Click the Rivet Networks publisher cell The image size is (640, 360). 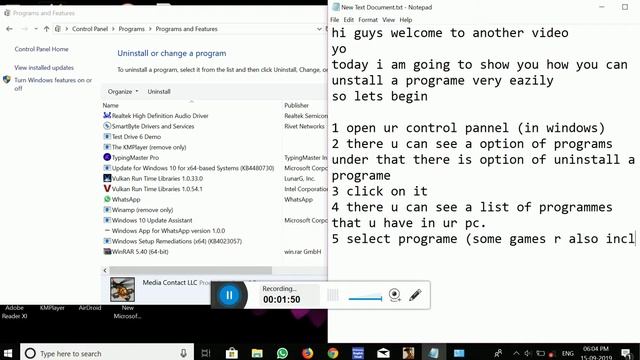304,126
